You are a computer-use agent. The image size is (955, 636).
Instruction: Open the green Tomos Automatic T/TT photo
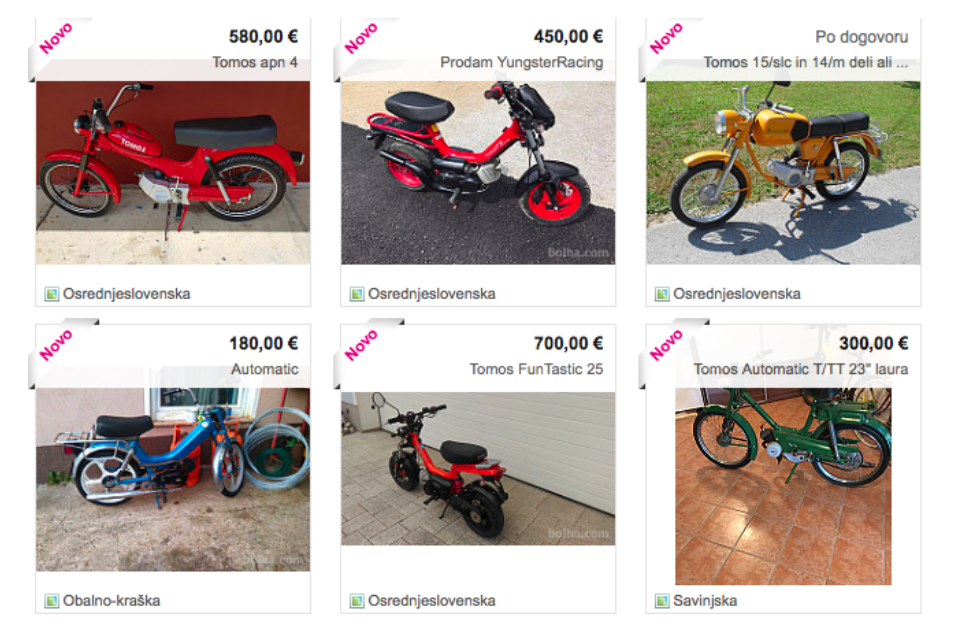[x=783, y=486]
